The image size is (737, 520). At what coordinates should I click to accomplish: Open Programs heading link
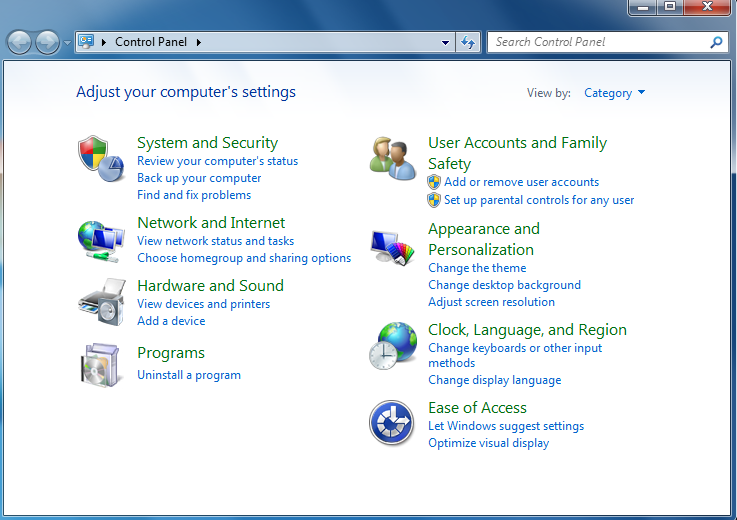click(x=171, y=353)
